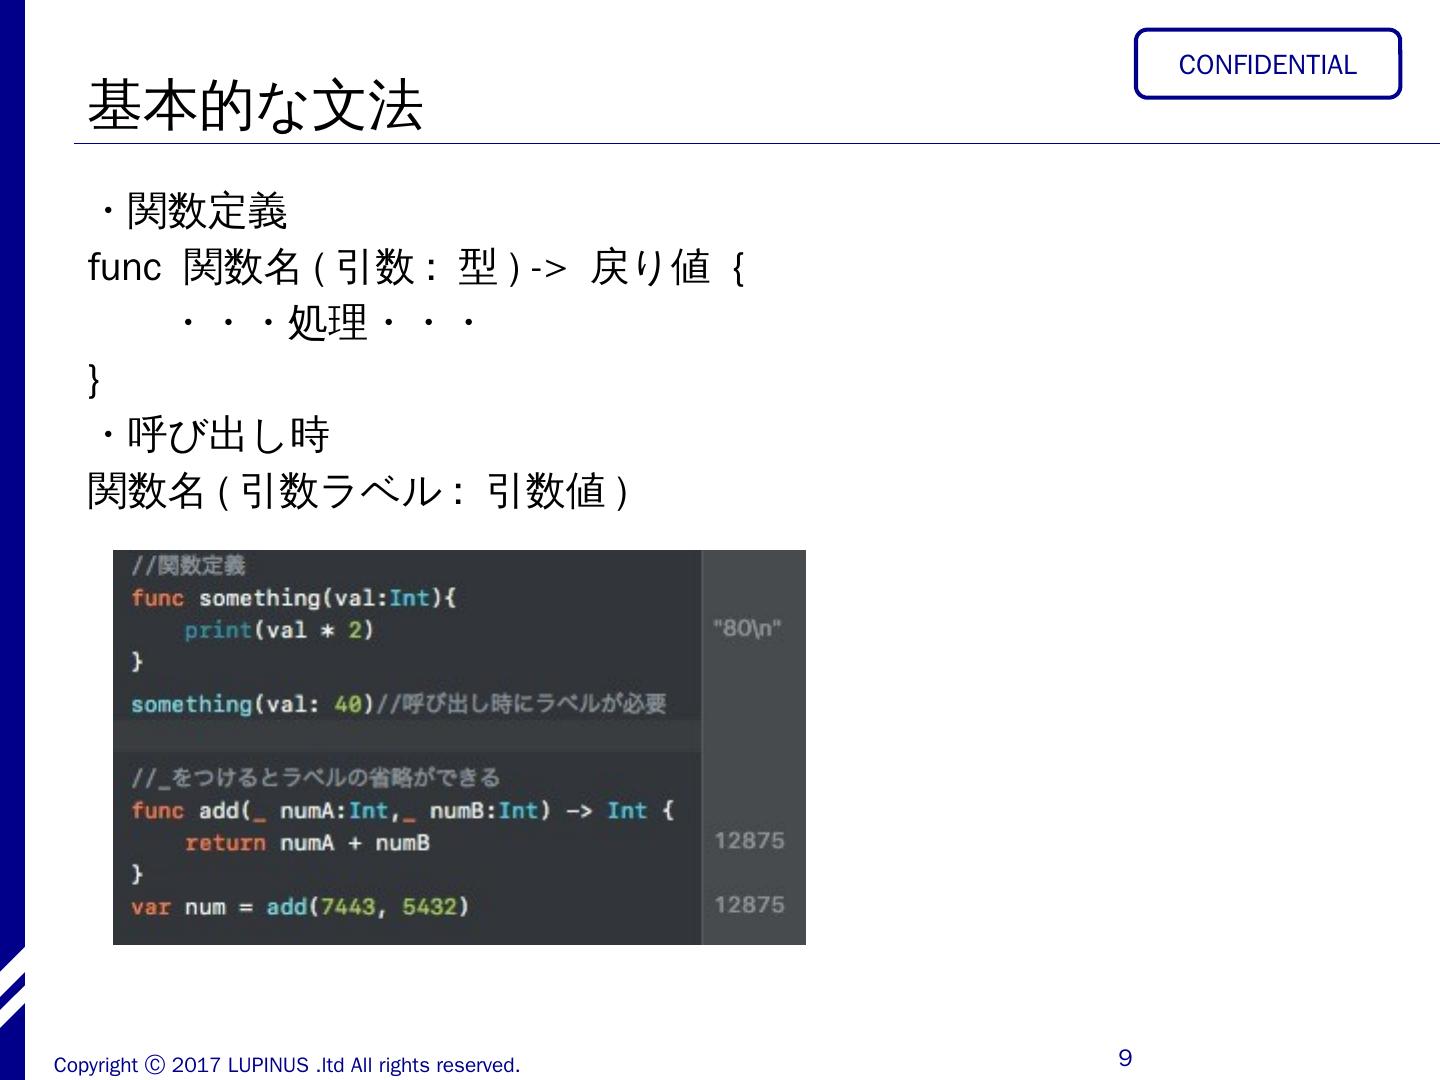Screen dimensions: 1440x1080
Task: Click the func something(val:Int) code line
Action: [293, 598]
